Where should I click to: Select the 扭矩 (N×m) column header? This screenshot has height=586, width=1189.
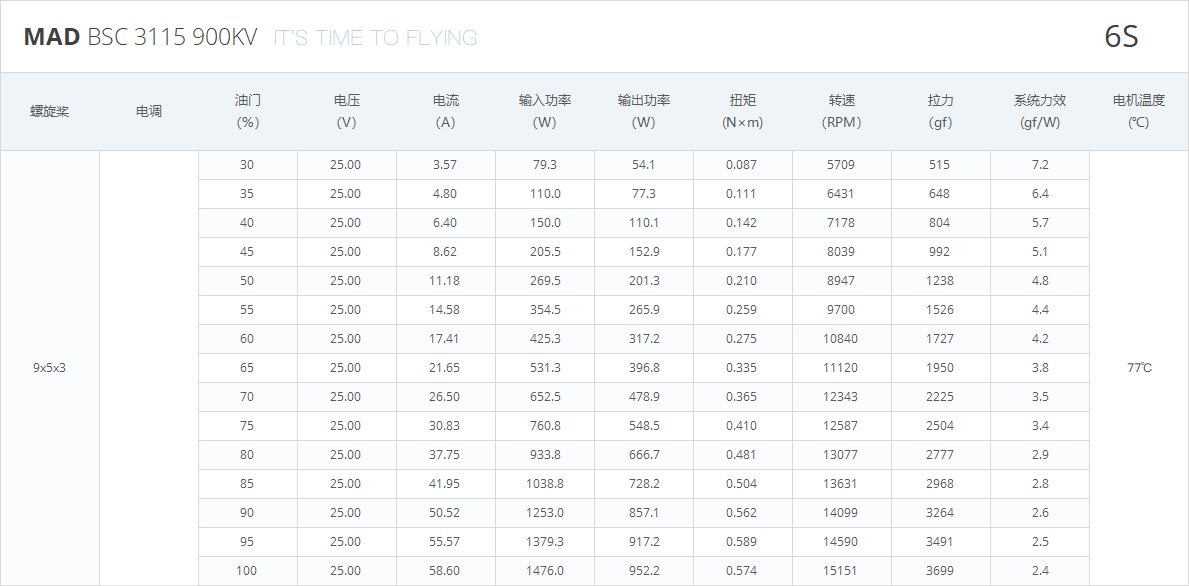click(743, 111)
